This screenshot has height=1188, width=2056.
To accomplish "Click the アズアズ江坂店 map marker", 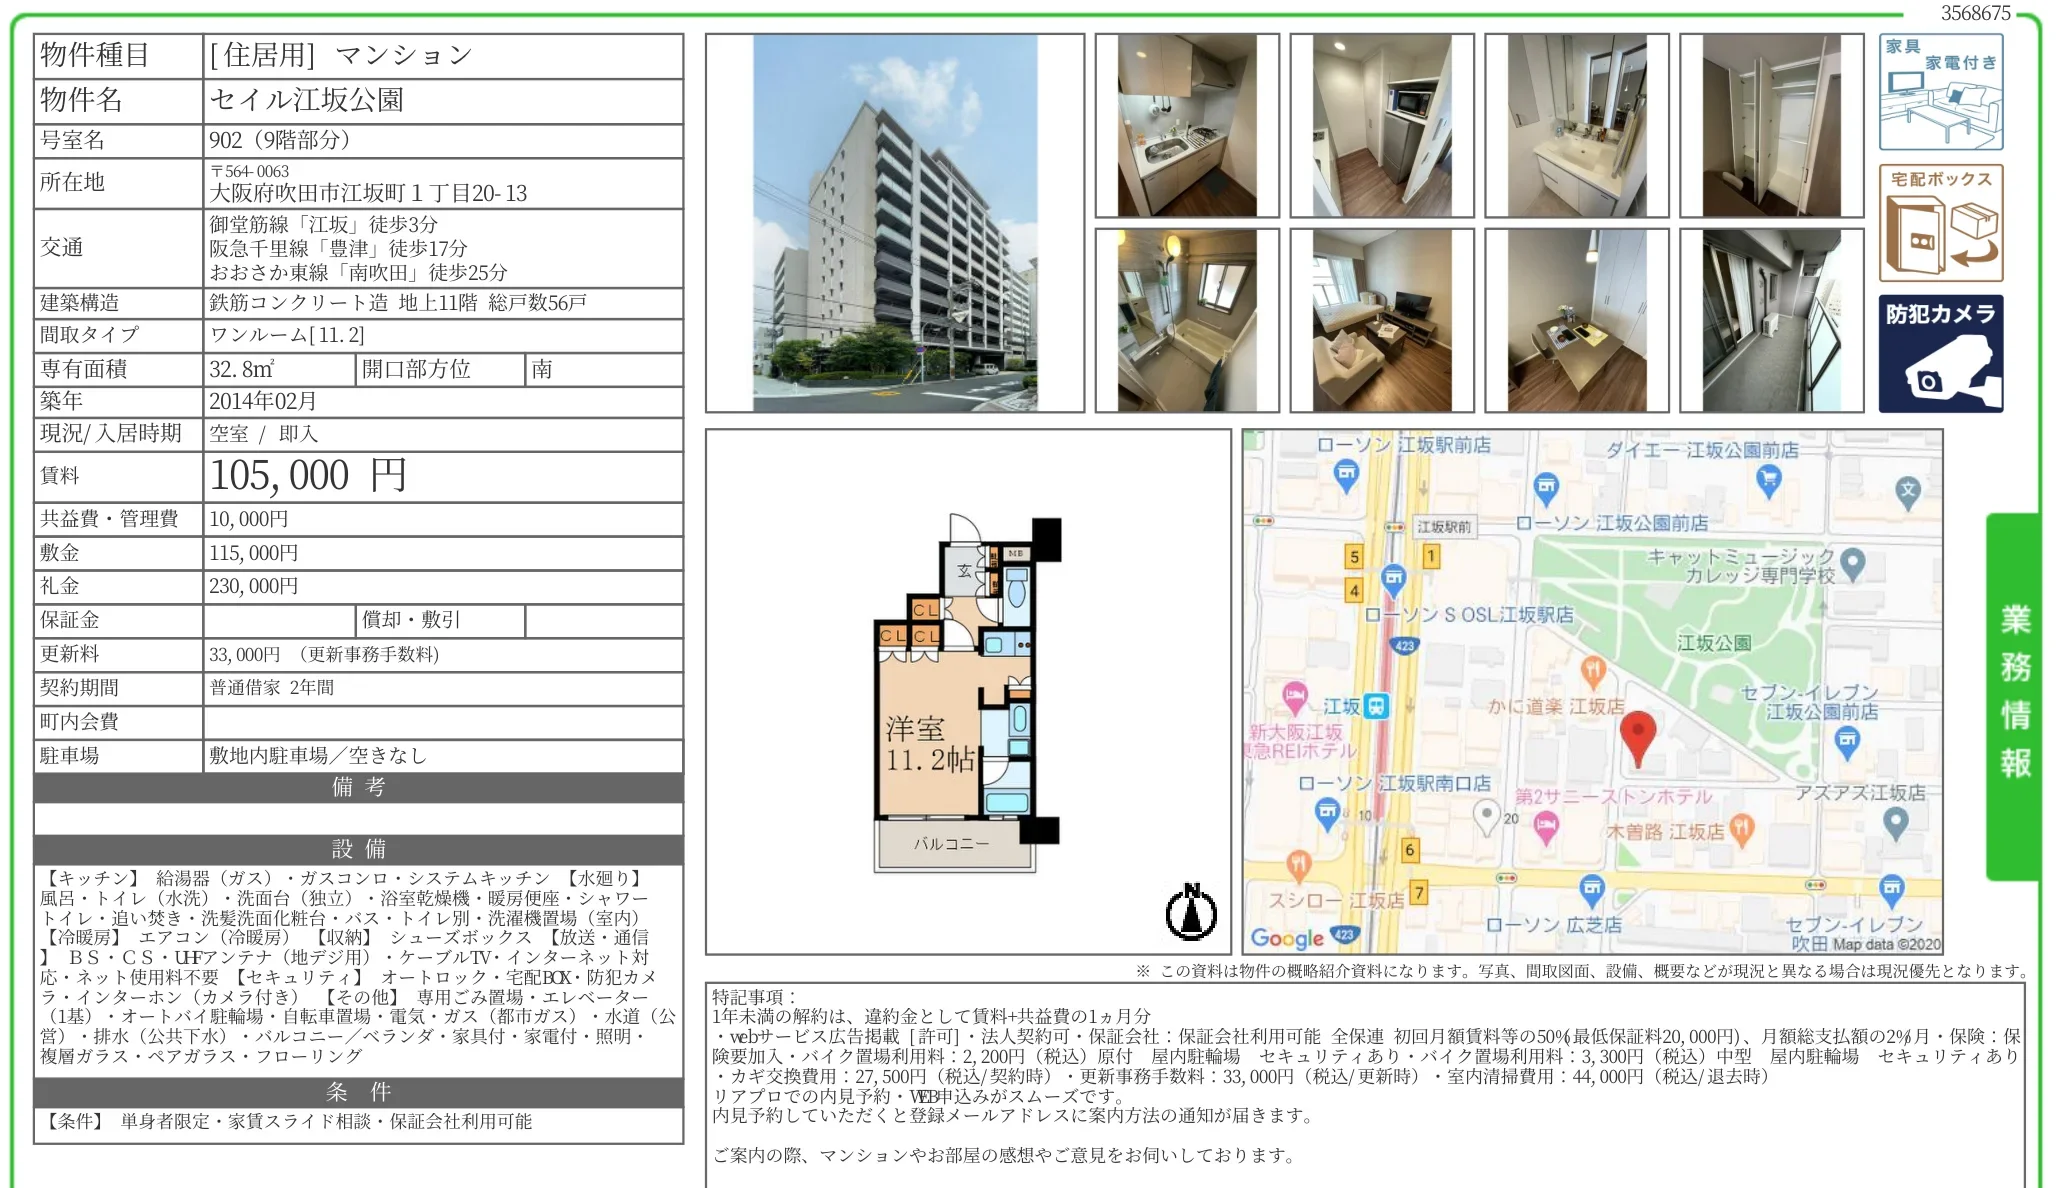I will tap(1895, 824).
